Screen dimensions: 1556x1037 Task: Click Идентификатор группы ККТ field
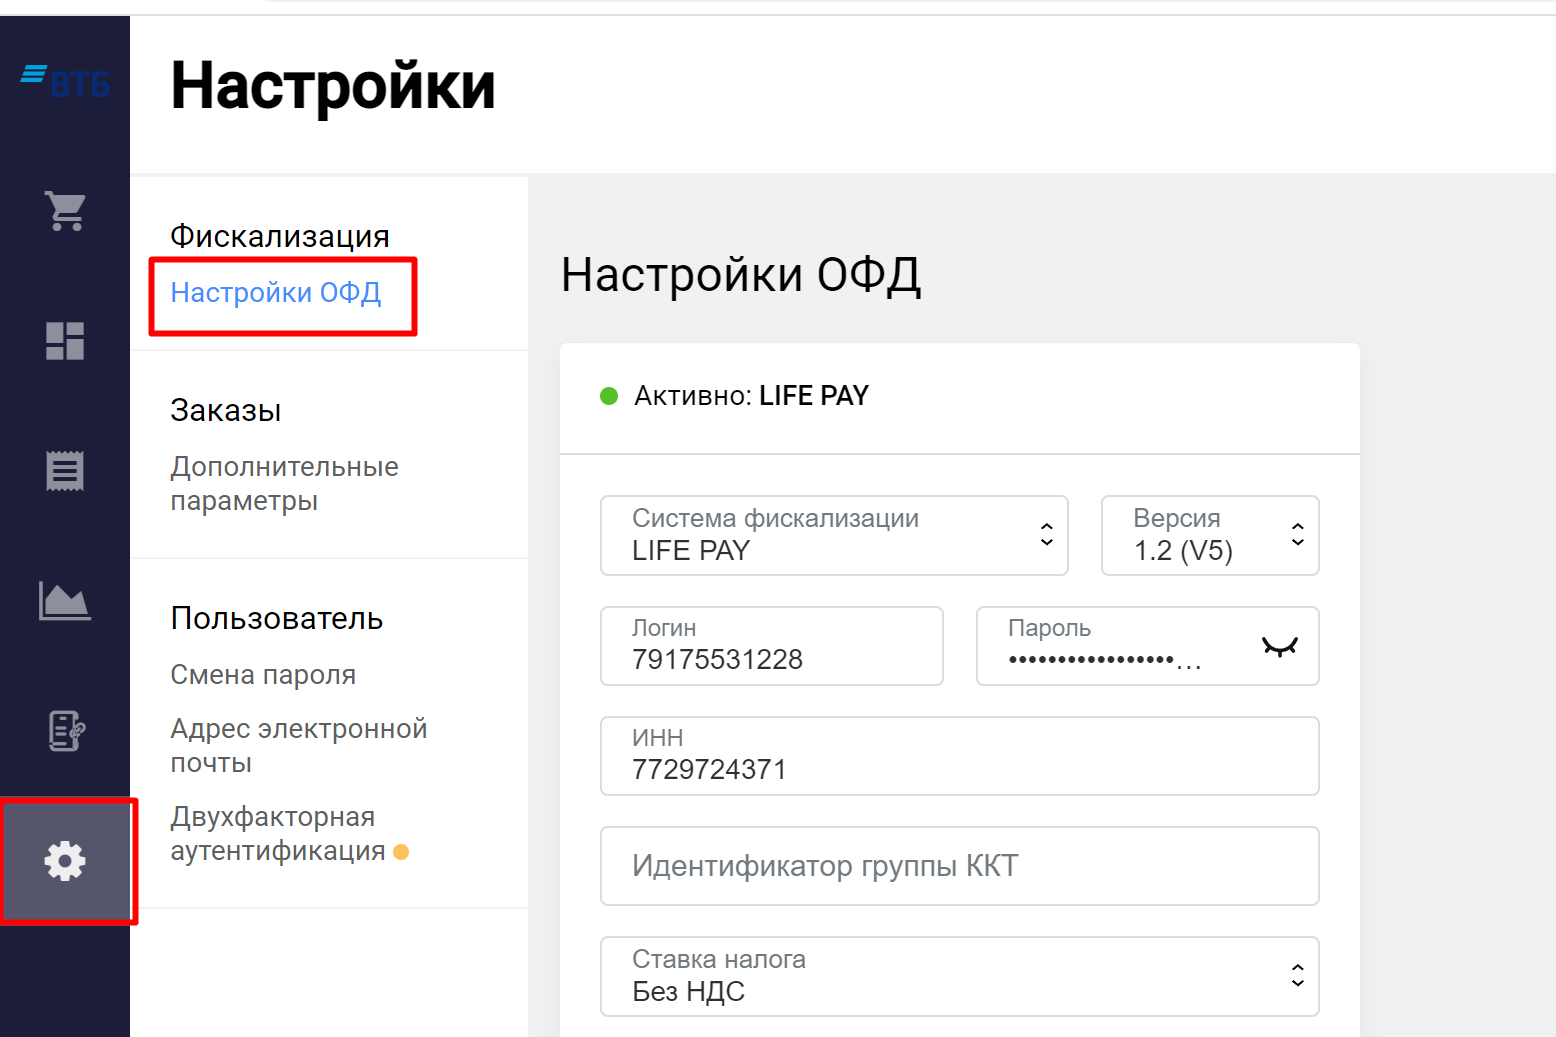959,866
